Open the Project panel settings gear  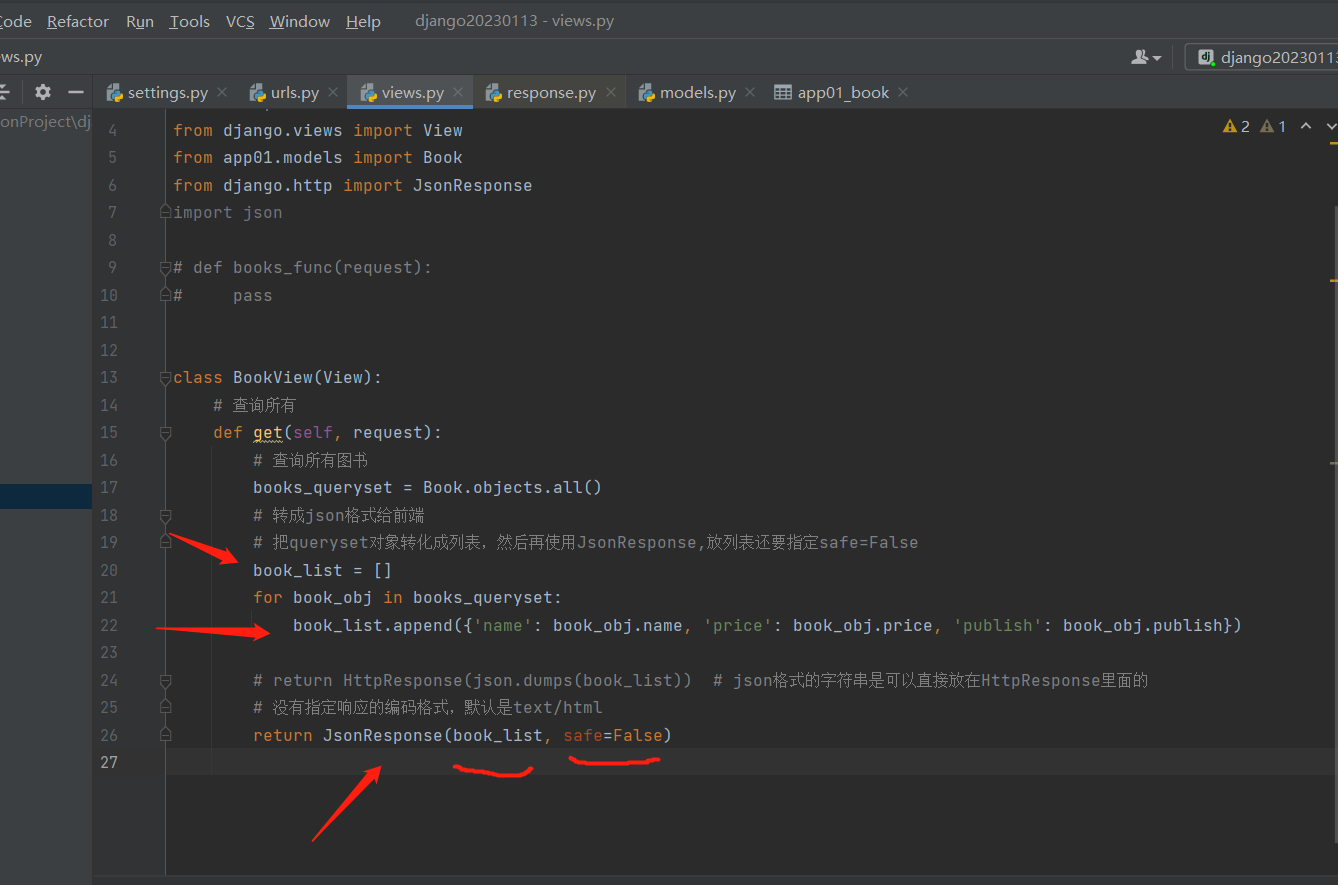click(42, 92)
